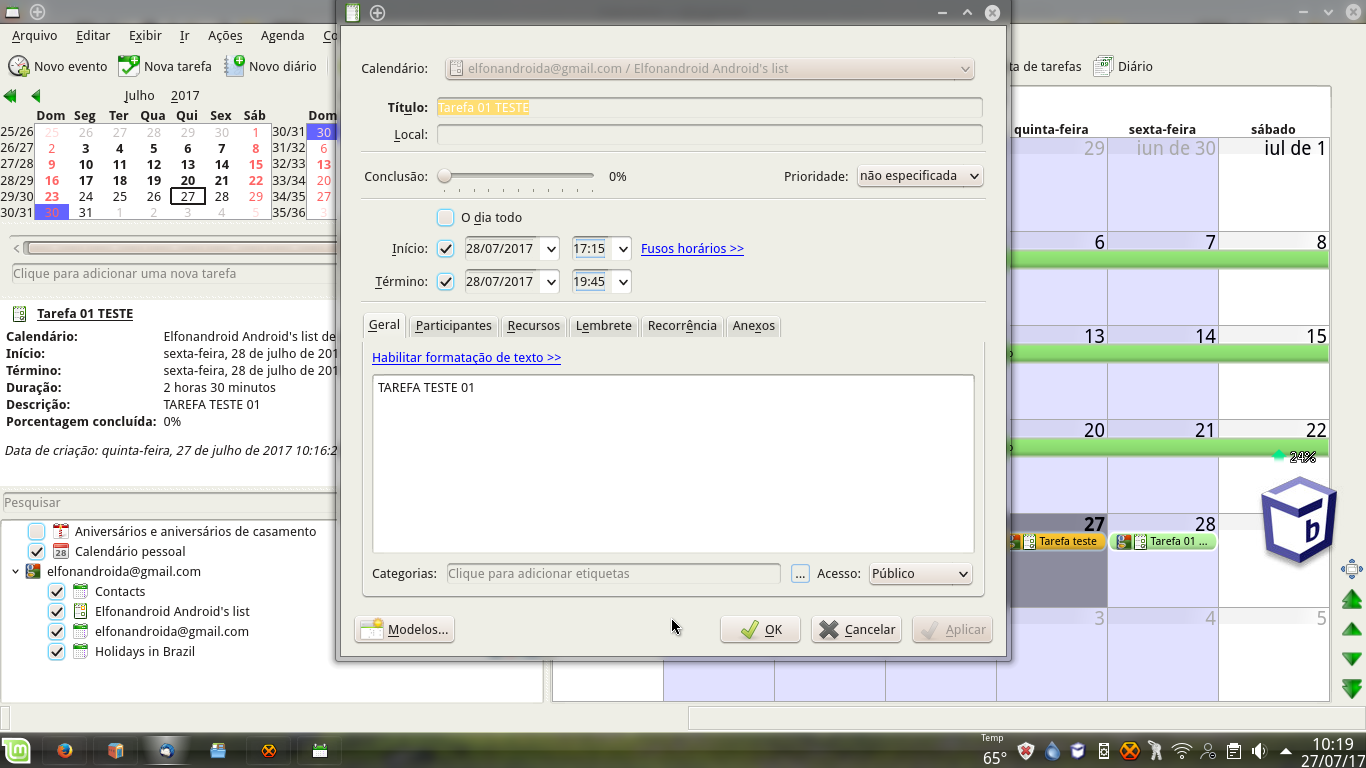Screen dimensions: 1366x768
Task: Click the Conclusão percentage slider handle
Action: click(x=444, y=176)
